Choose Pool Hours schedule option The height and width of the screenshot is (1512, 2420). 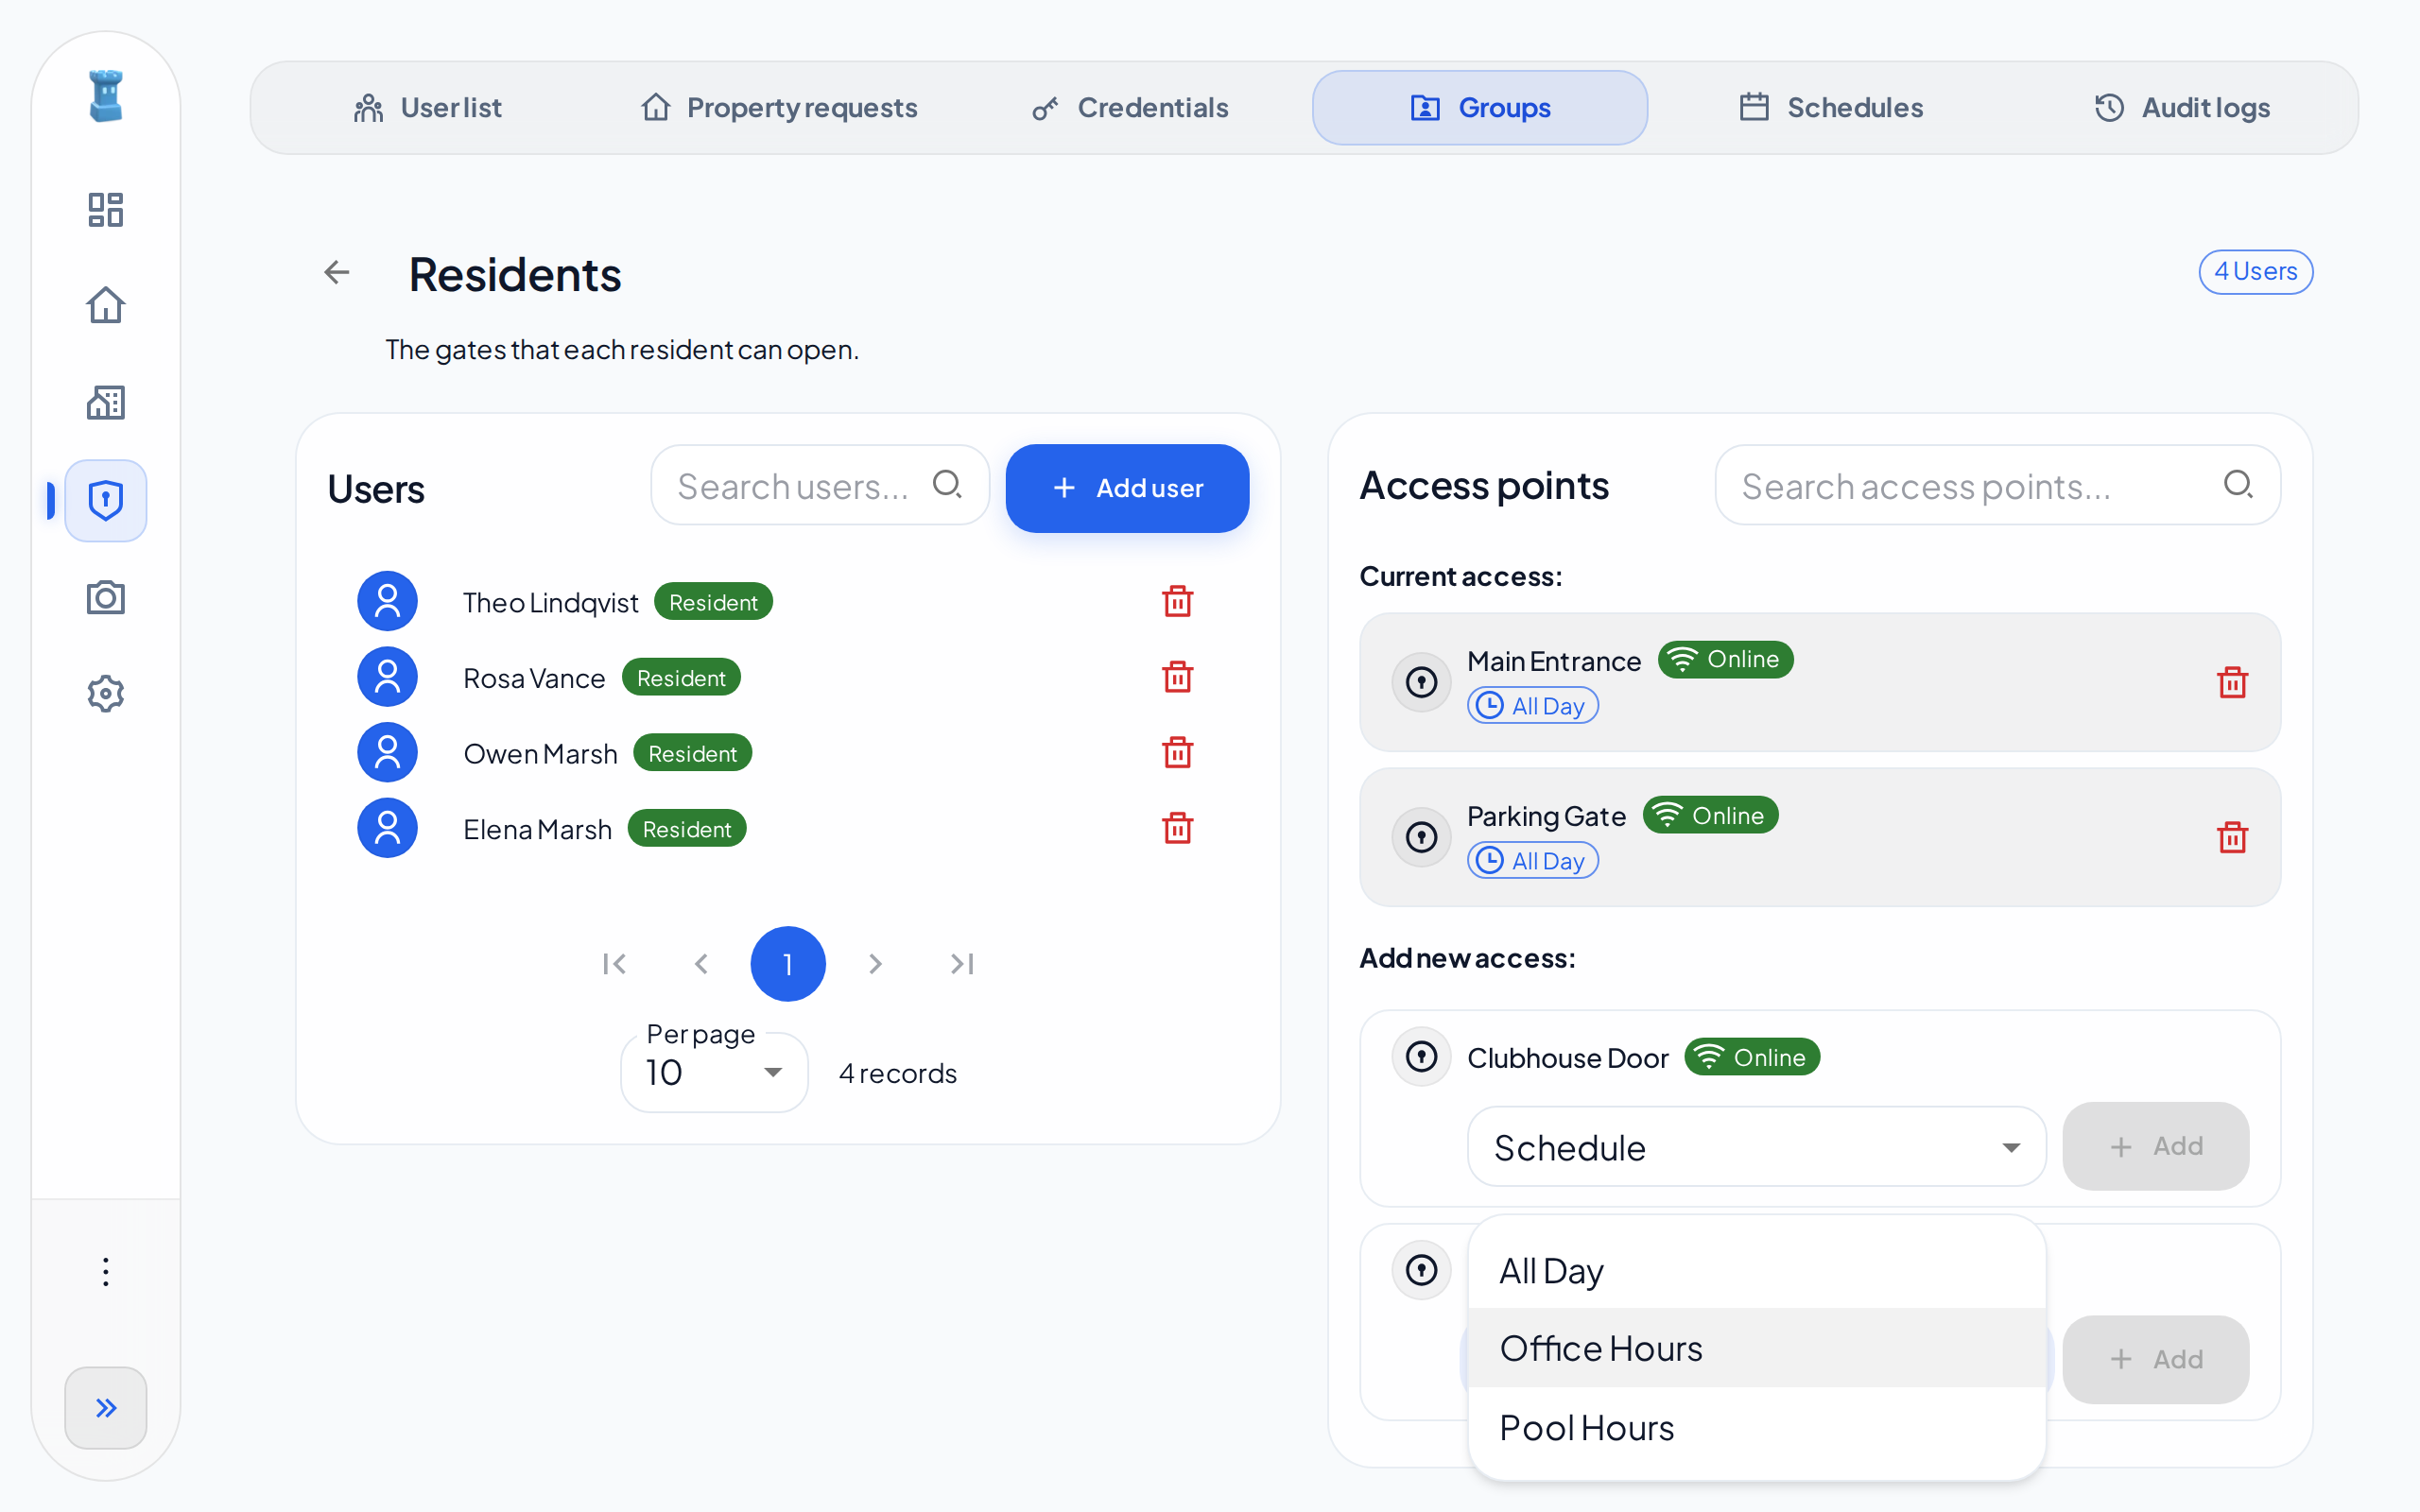pyautogui.click(x=1756, y=1428)
